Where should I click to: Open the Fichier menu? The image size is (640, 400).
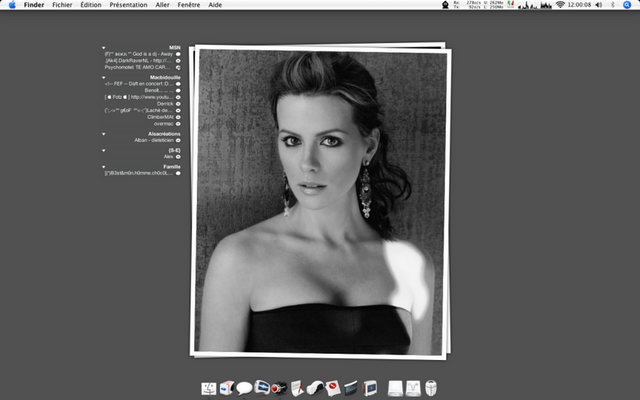point(62,5)
